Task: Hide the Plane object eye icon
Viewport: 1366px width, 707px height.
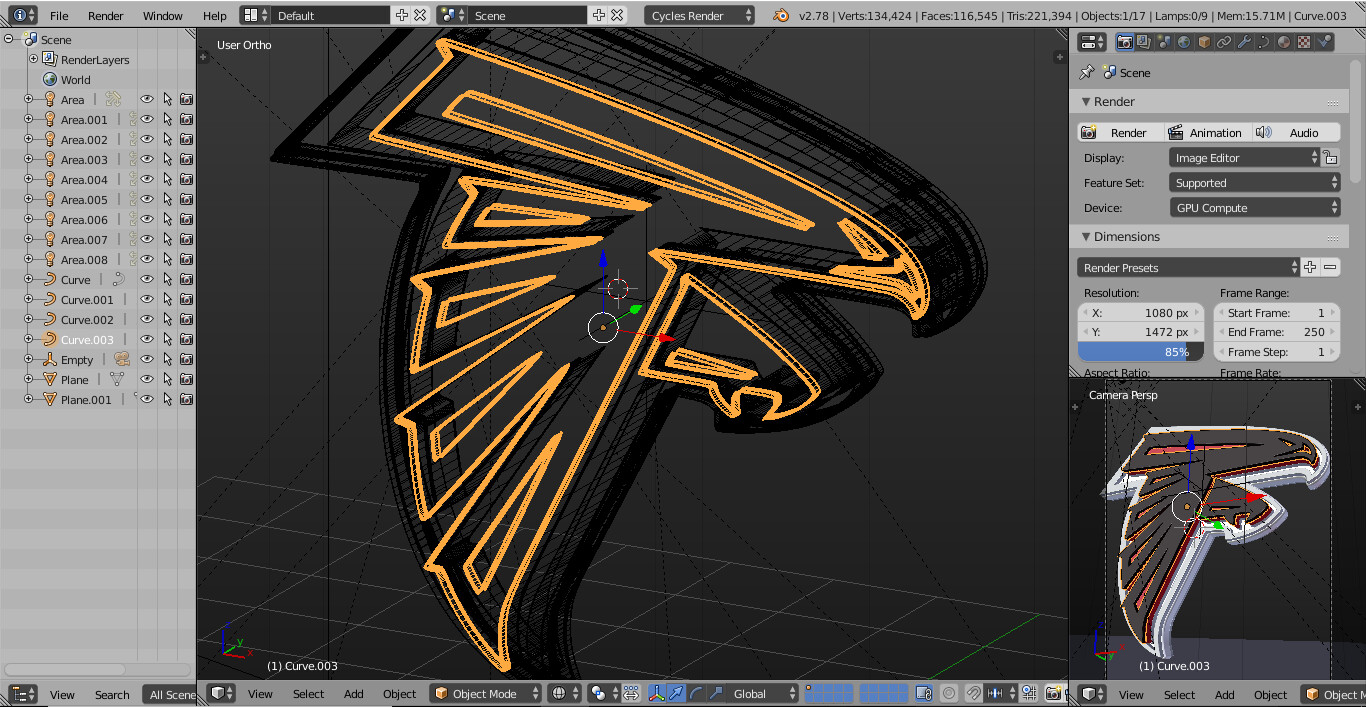Action: pyautogui.click(x=147, y=379)
